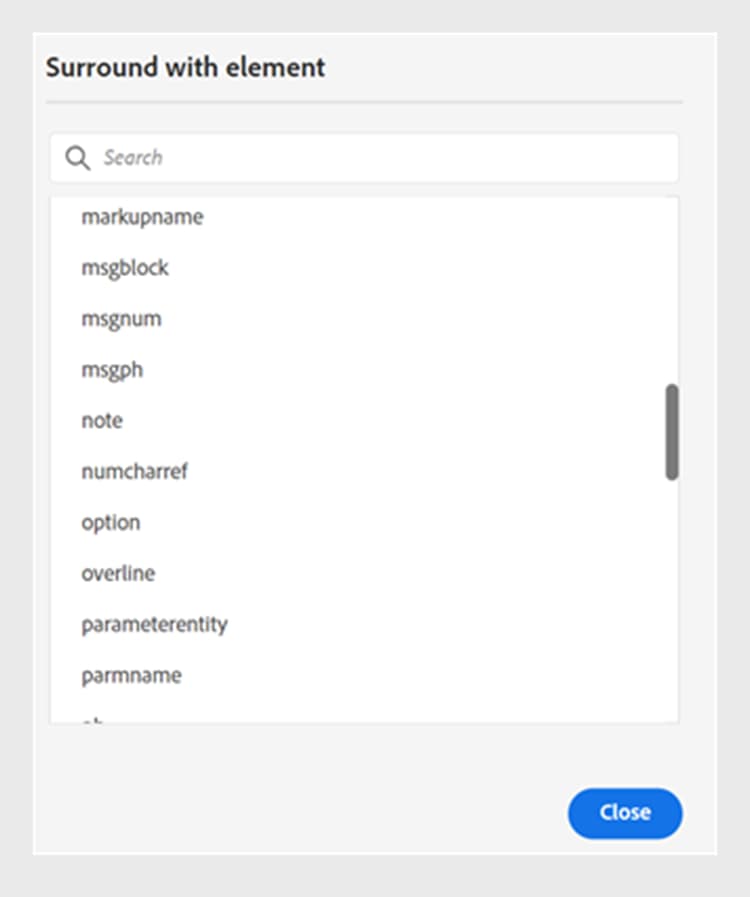
Task: Select the msgblock element
Action: coord(124,267)
